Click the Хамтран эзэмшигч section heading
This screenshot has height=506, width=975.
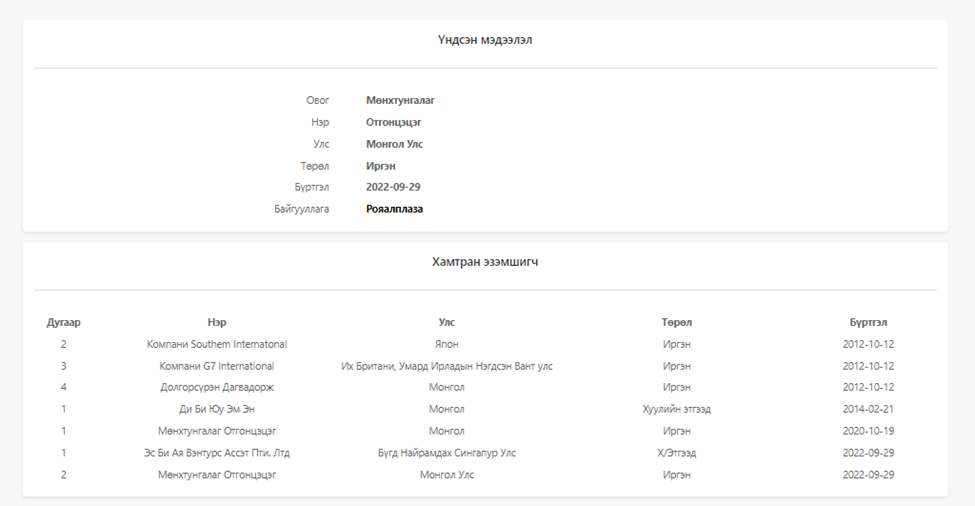point(485,262)
